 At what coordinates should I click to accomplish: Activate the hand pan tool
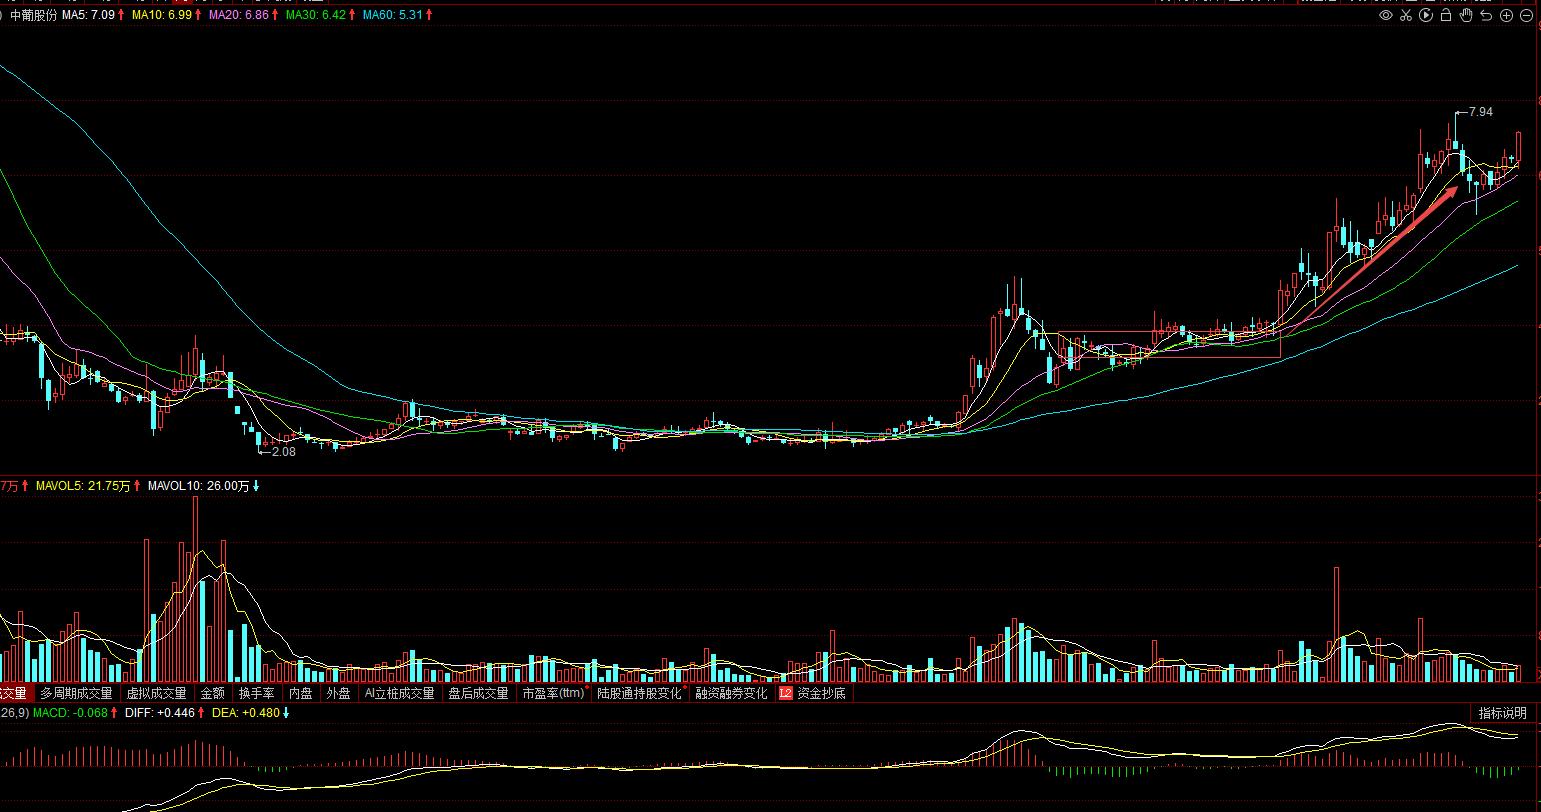(x=1466, y=15)
